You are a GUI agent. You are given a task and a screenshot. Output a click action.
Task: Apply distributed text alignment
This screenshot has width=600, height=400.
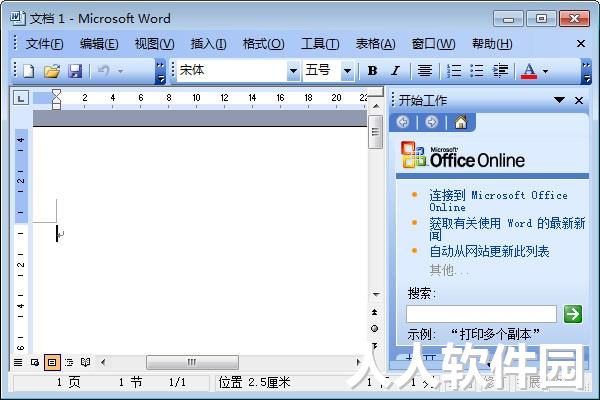click(x=424, y=71)
